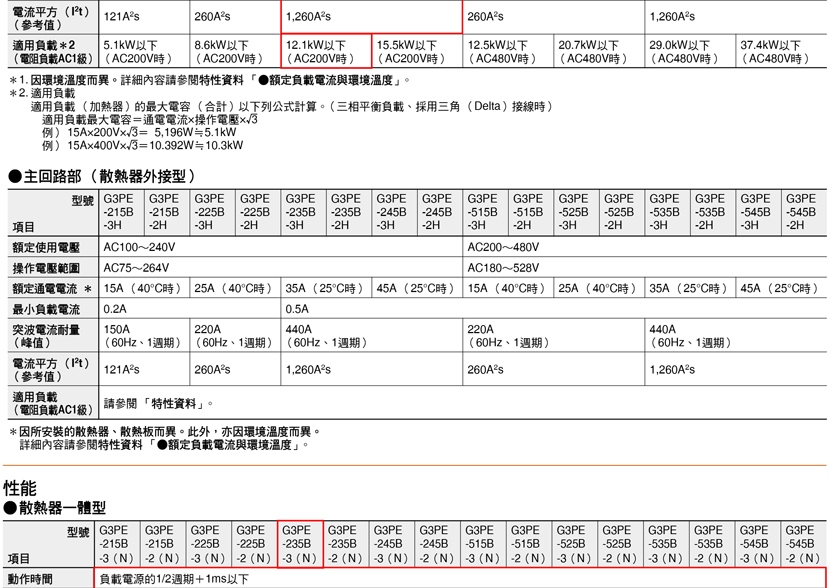The width and height of the screenshot is (830, 588).
Task: Click the 額定使用電壓 row header
Action: click(x=53, y=247)
